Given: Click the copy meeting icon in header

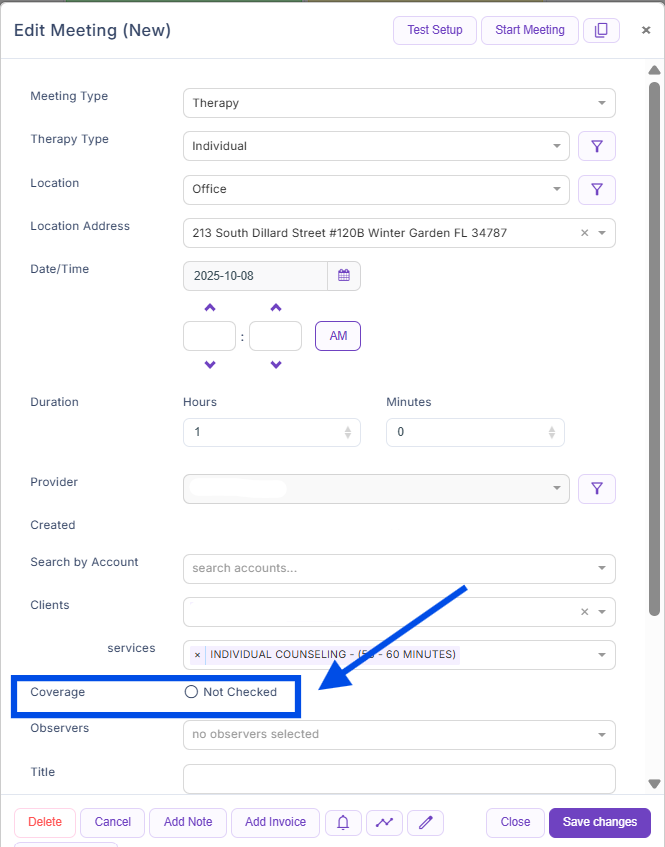Looking at the screenshot, I should pos(601,30).
